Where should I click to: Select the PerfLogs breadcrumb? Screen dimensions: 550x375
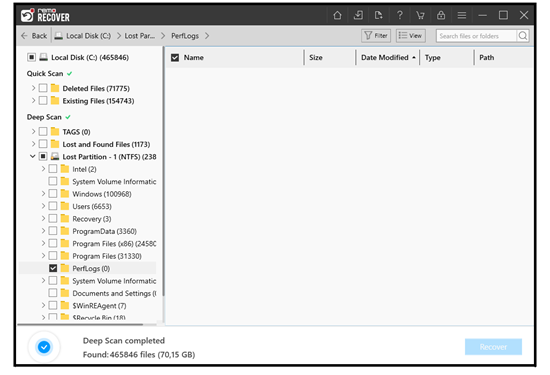pos(185,36)
